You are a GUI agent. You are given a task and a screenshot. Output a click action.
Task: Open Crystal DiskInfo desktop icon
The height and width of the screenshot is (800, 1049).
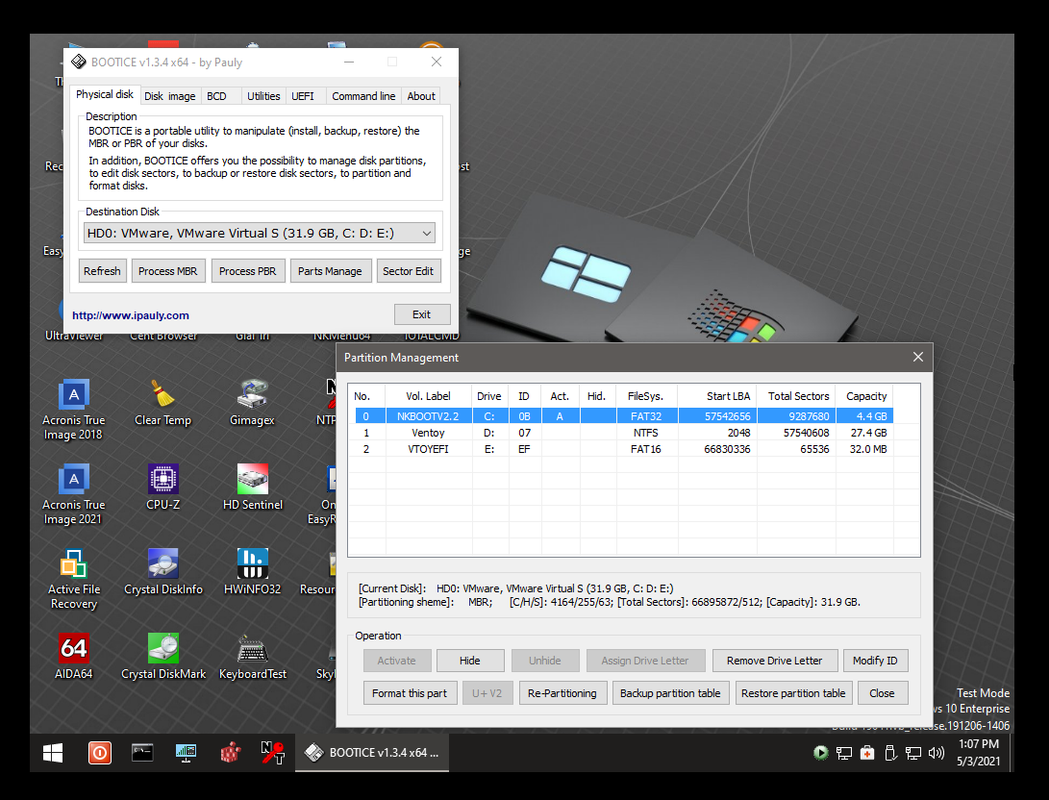pos(163,572)
